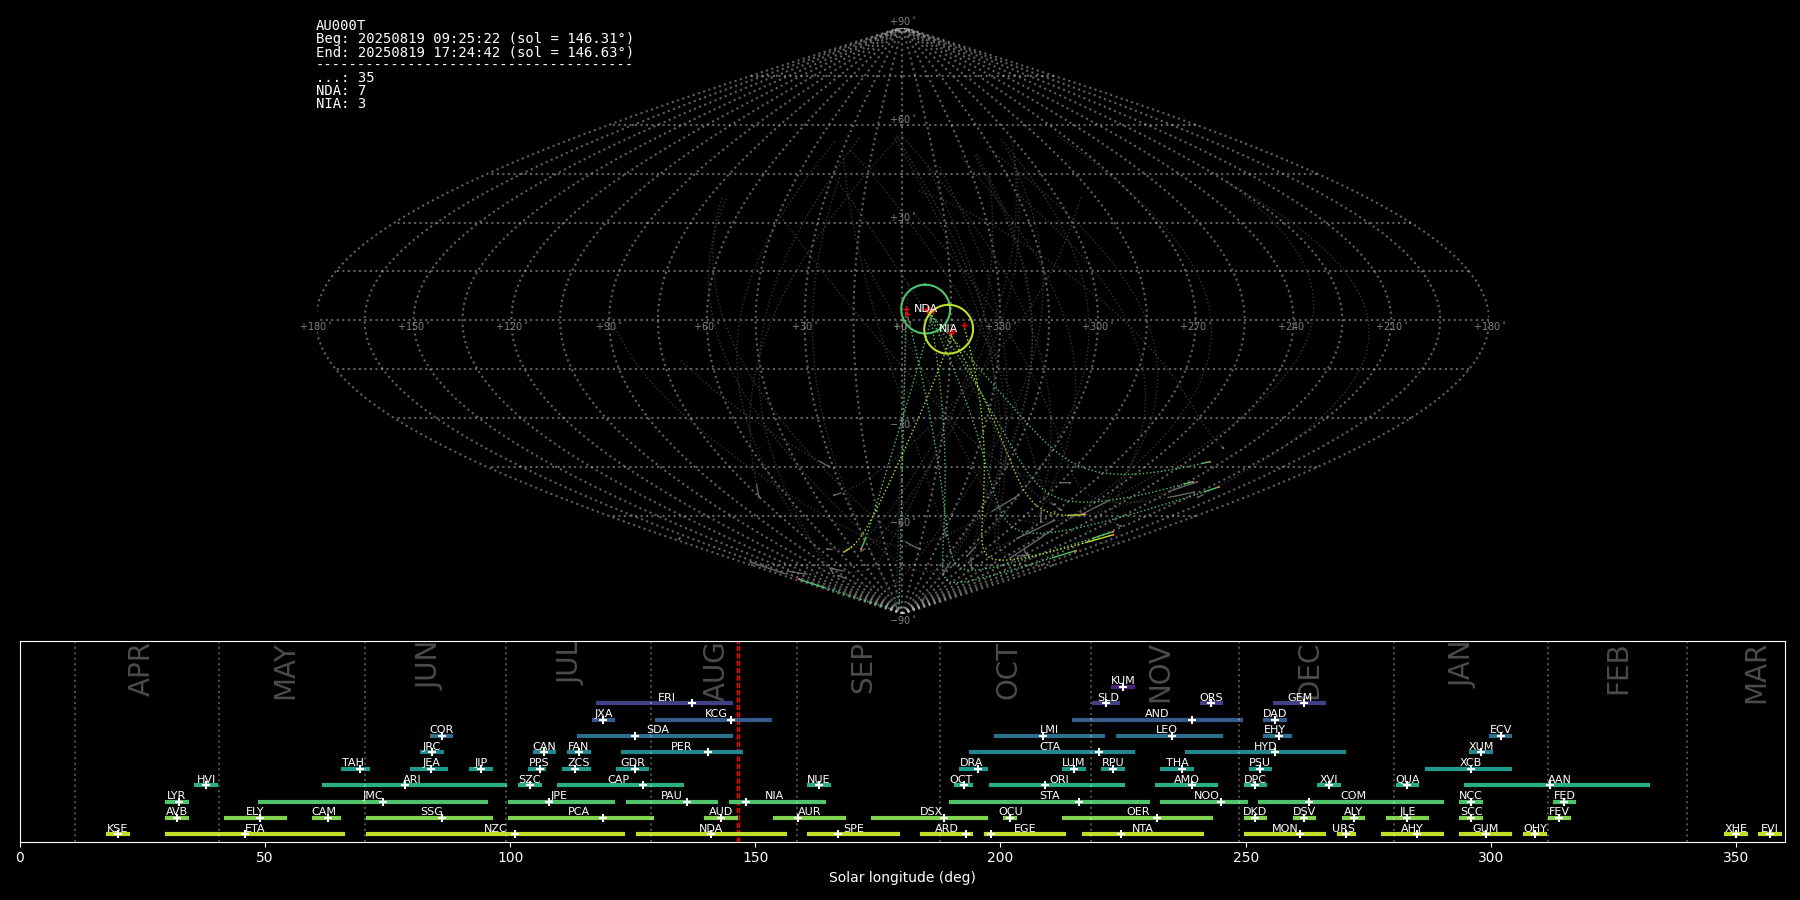
Task: Click the AUR shower label
Action: point(809,812)
